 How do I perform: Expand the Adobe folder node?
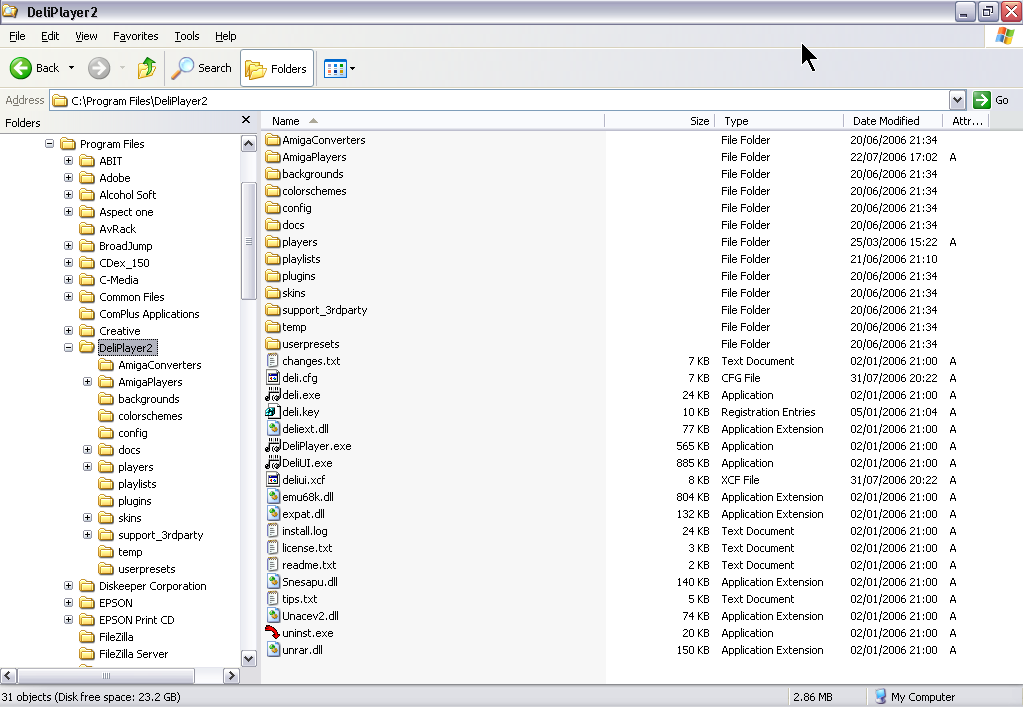69,177
